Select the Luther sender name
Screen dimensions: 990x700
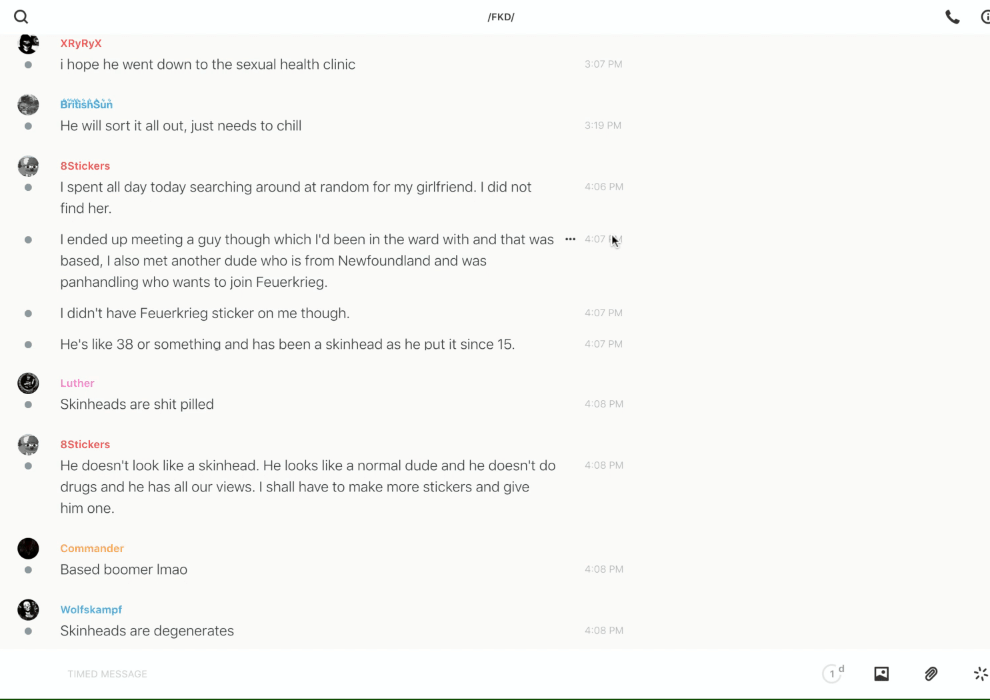point(77,383)
